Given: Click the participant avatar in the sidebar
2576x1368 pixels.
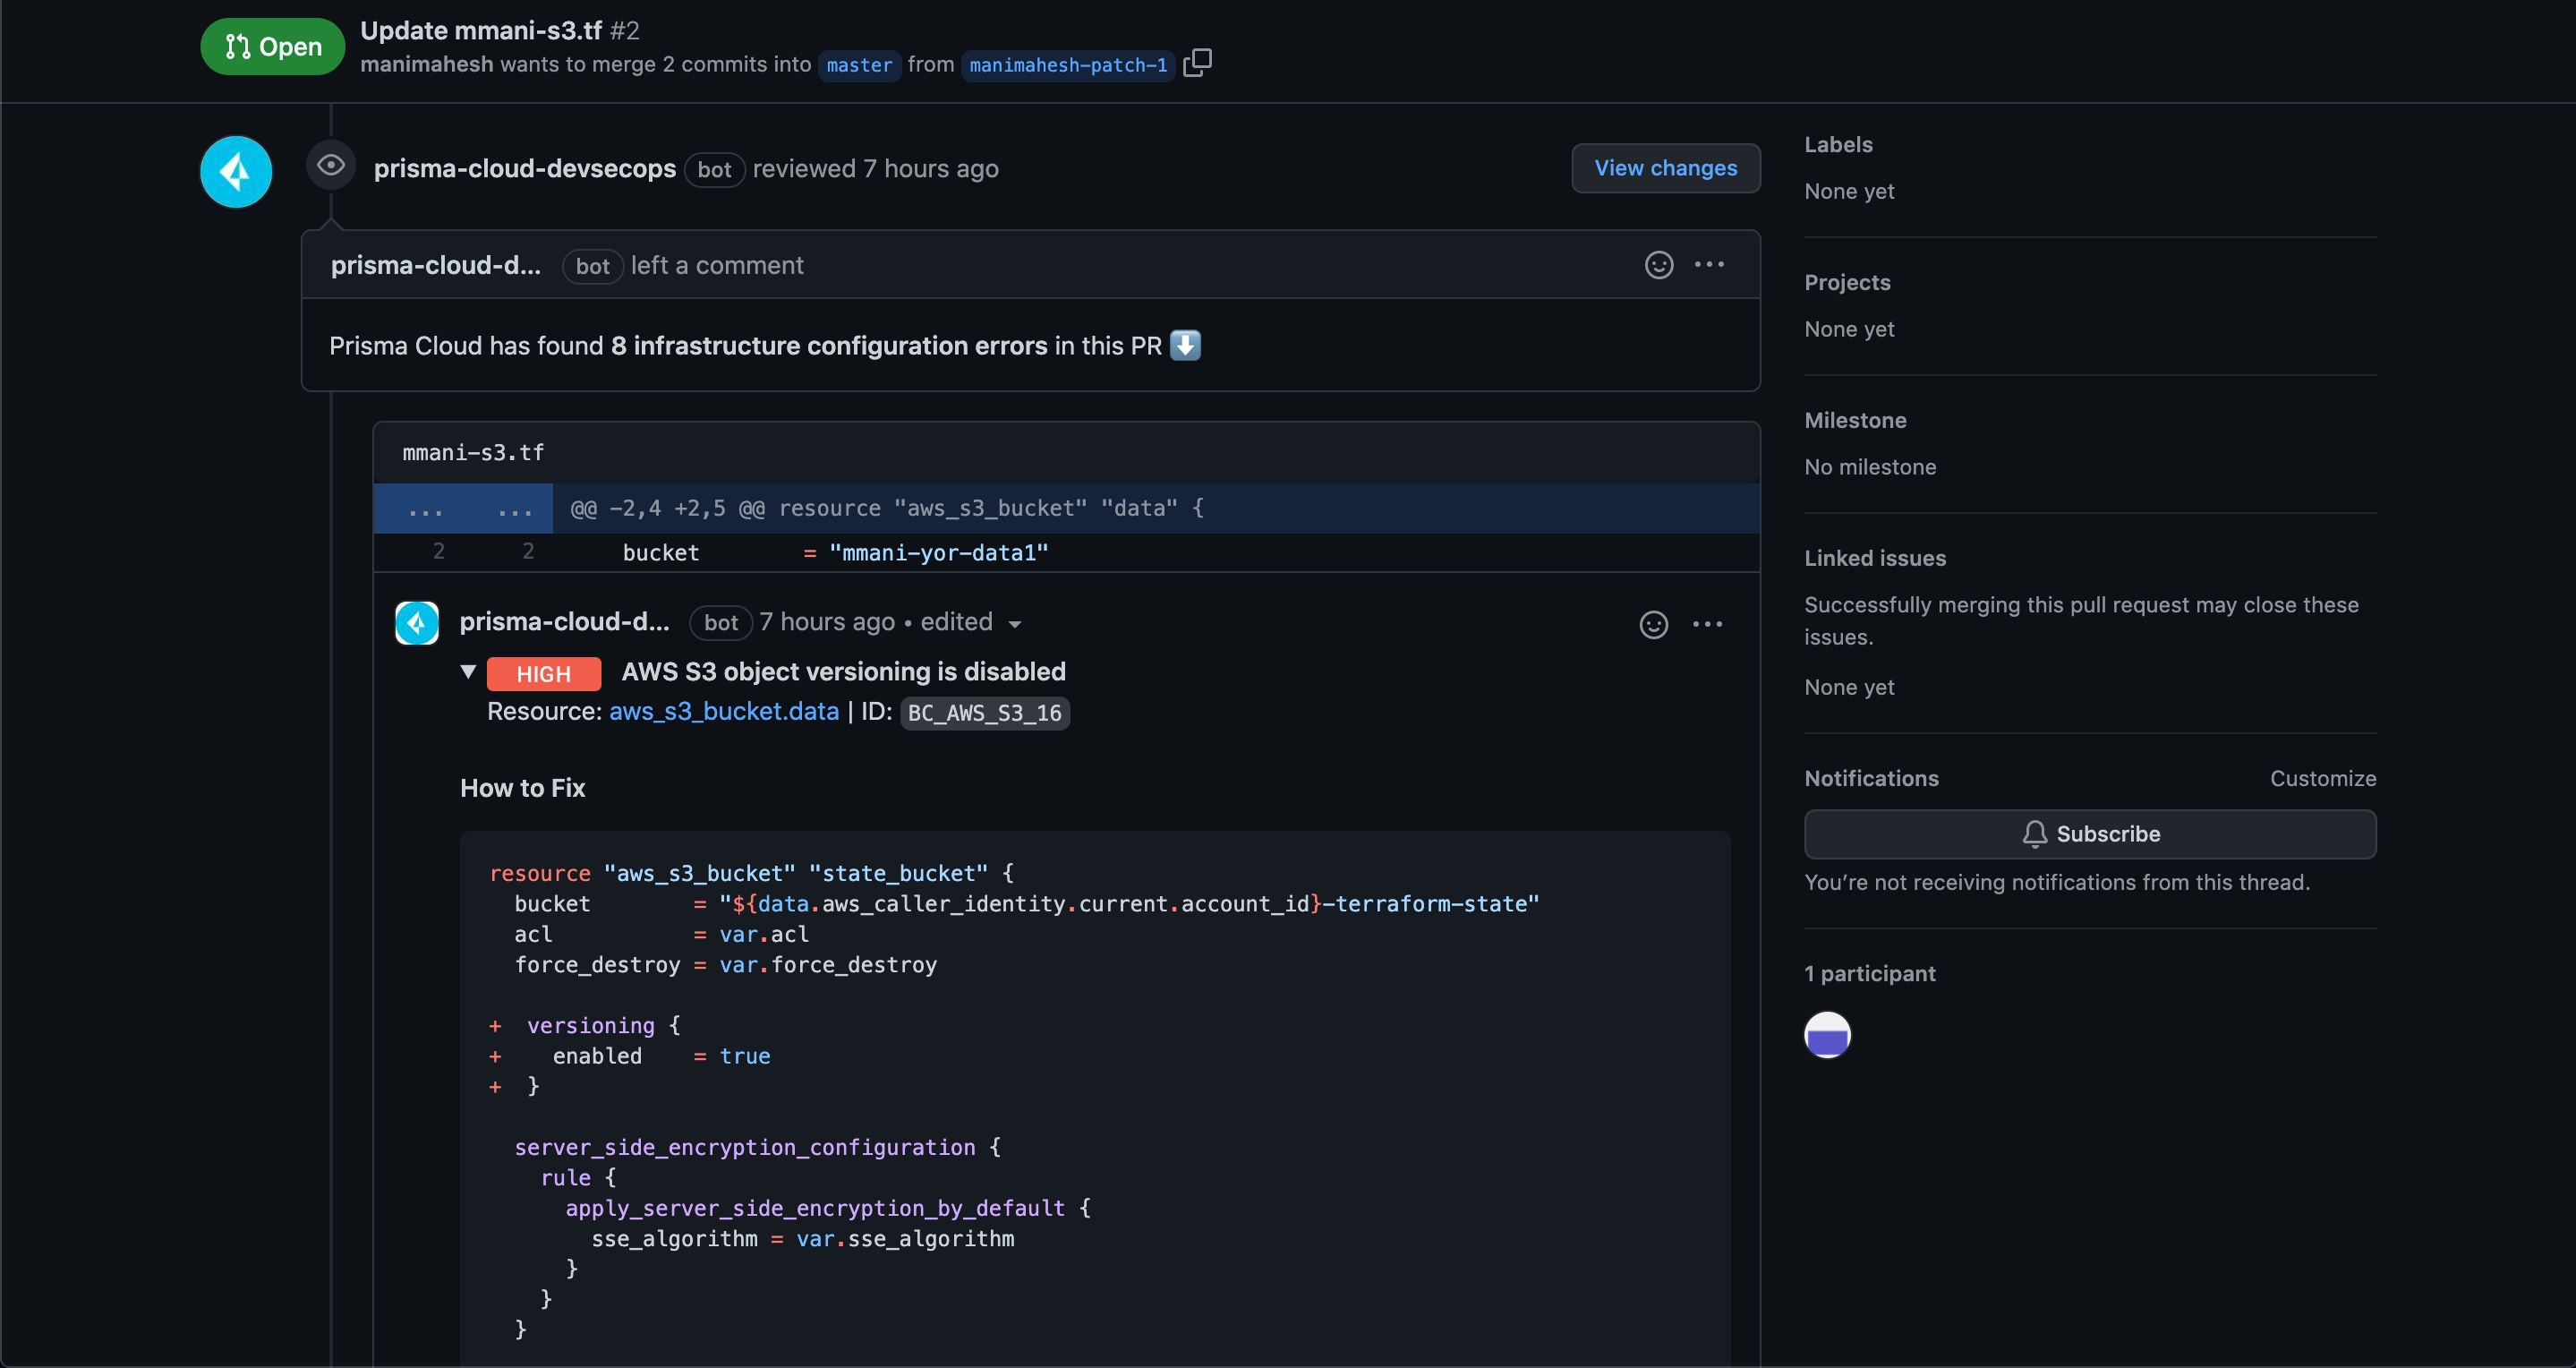Looking at the screenshot, I should [1827, 1034].
